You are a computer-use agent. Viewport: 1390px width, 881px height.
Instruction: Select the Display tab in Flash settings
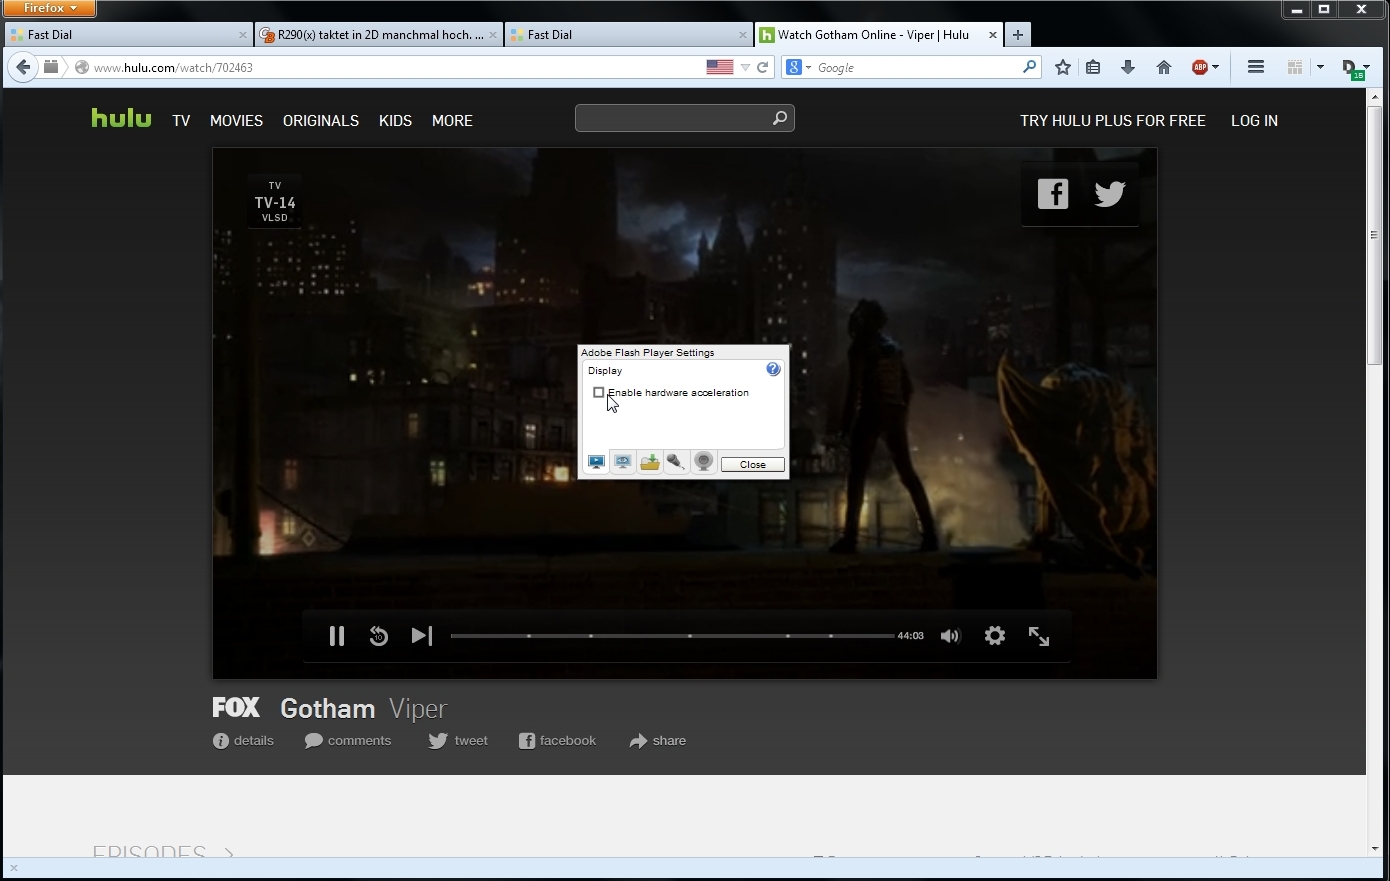coord(596,462)
